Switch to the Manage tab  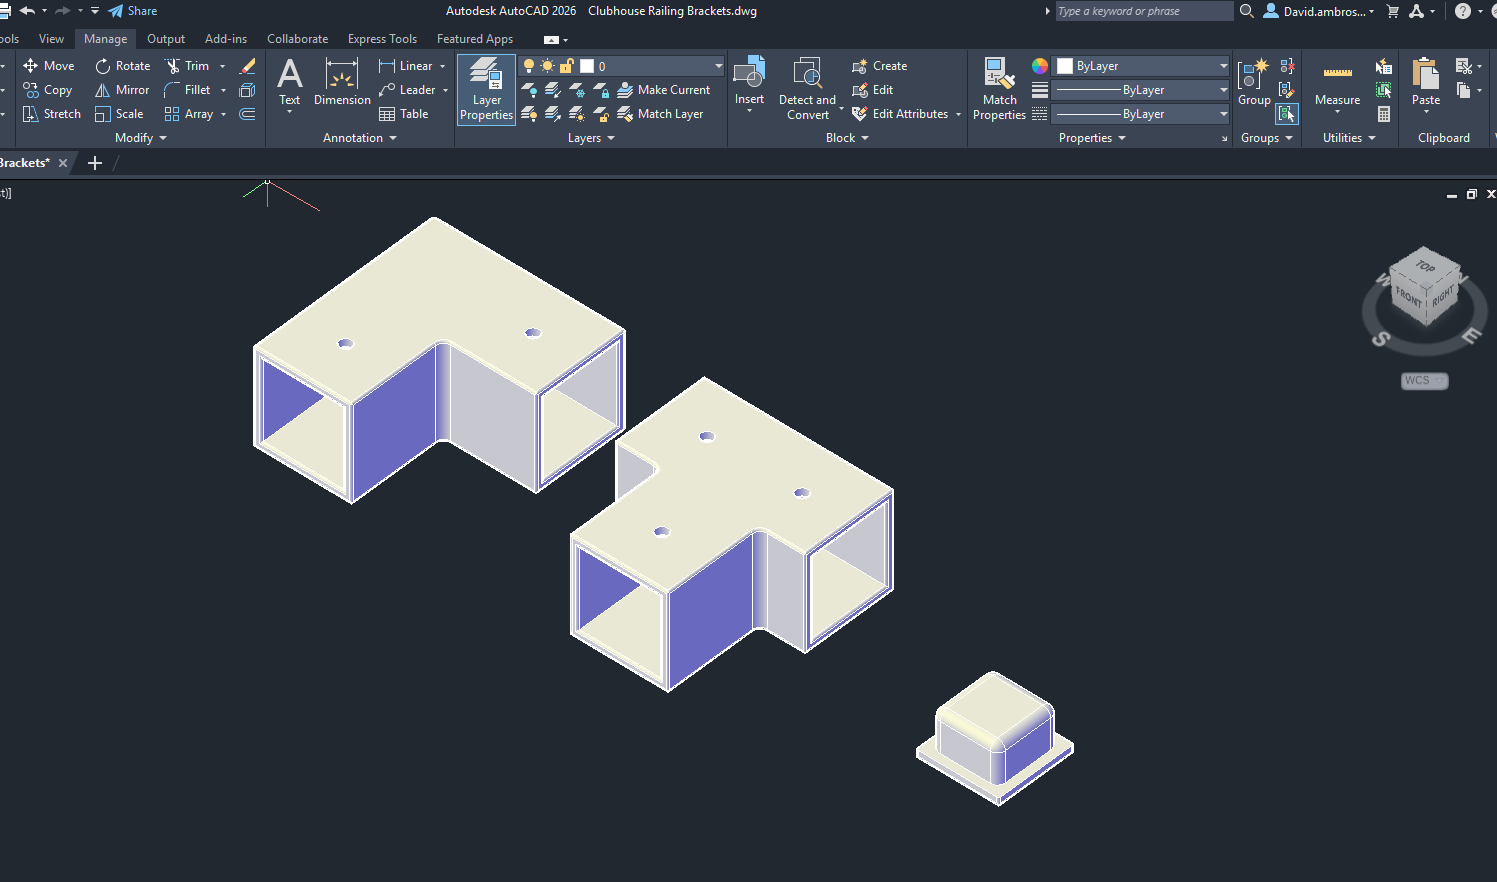pyautogui.click(x=105, y=39)
